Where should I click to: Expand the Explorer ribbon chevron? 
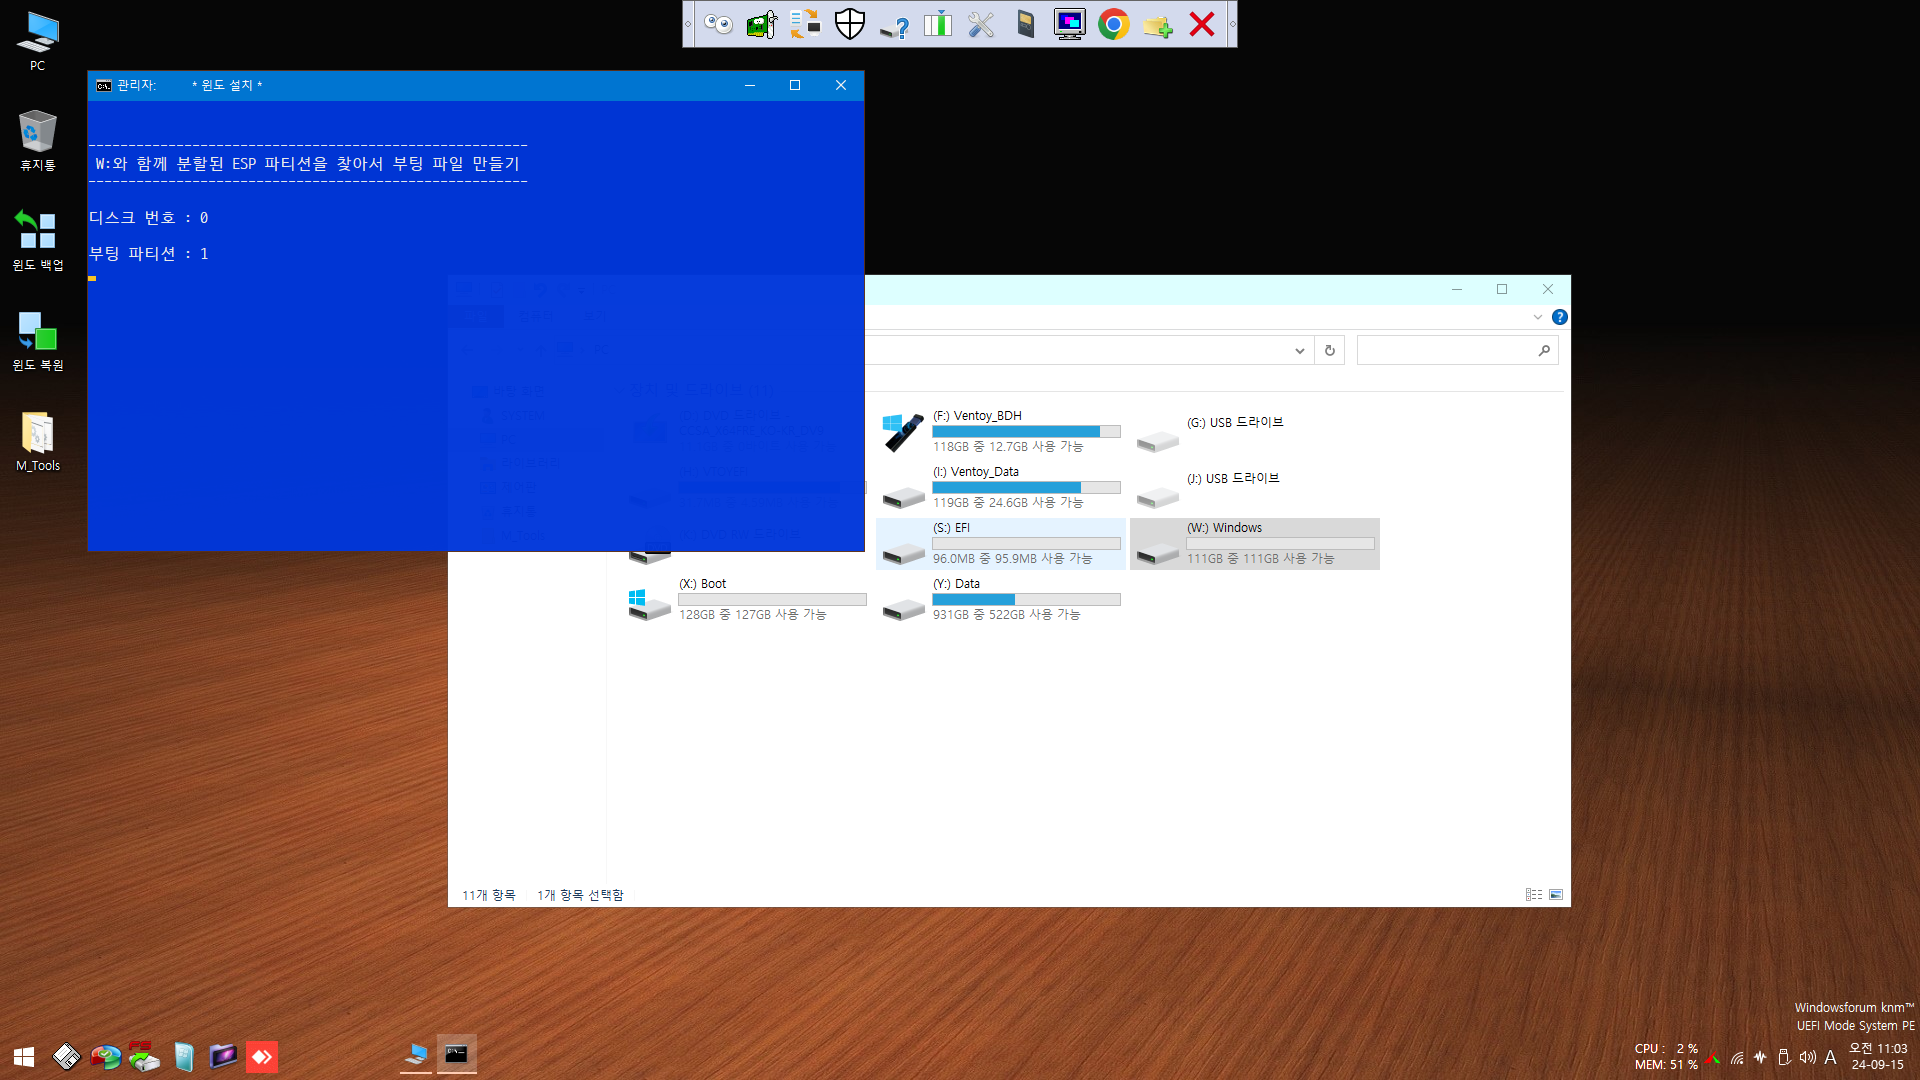pos(1538,318)
